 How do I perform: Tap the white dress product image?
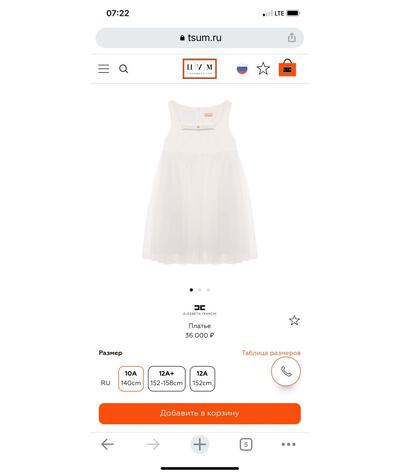tap(200, 182)
